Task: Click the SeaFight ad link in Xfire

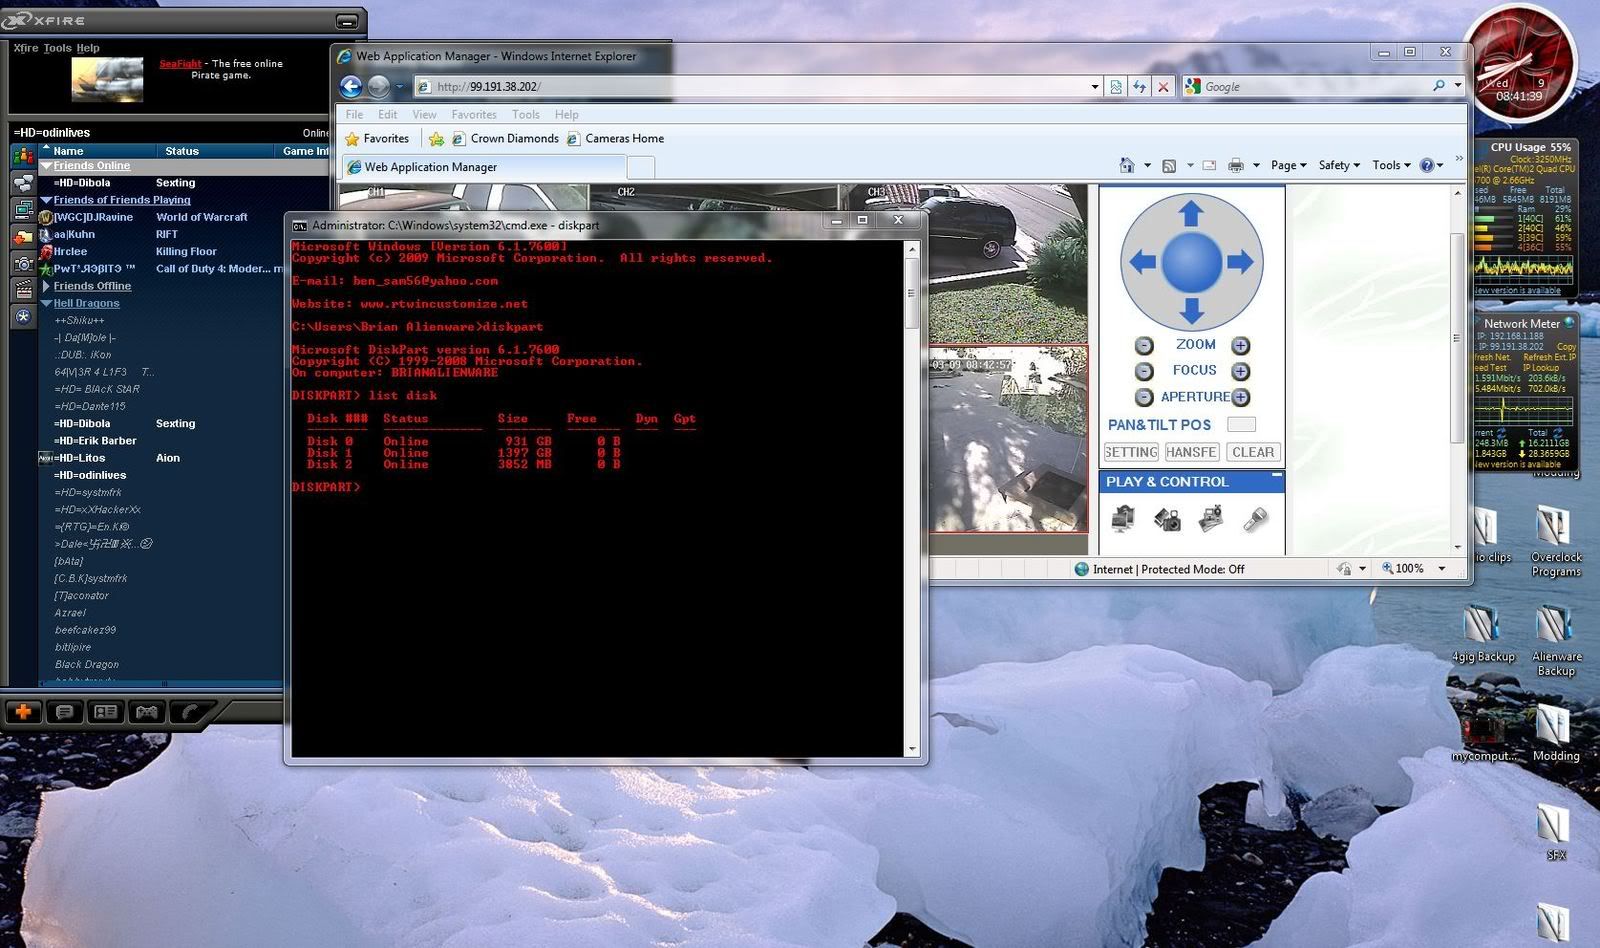Action: [181, 64]
